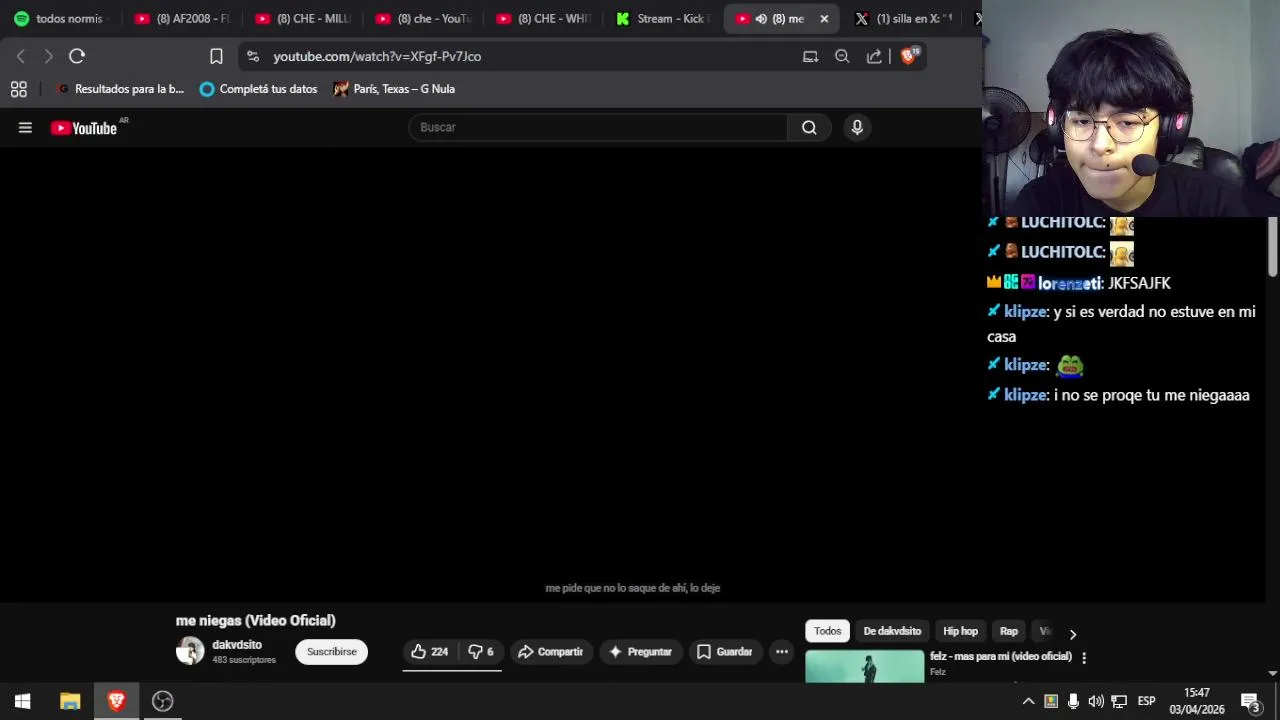
Task: Switch to the Stream - Kick tab
Action: pos(665,18)
